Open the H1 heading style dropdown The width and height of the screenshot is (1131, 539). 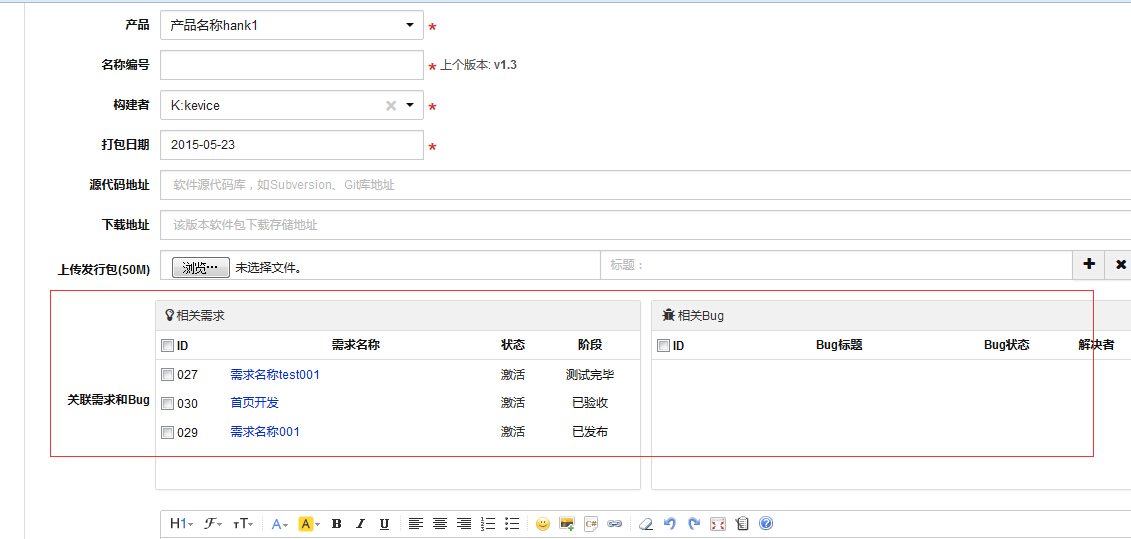181,524
